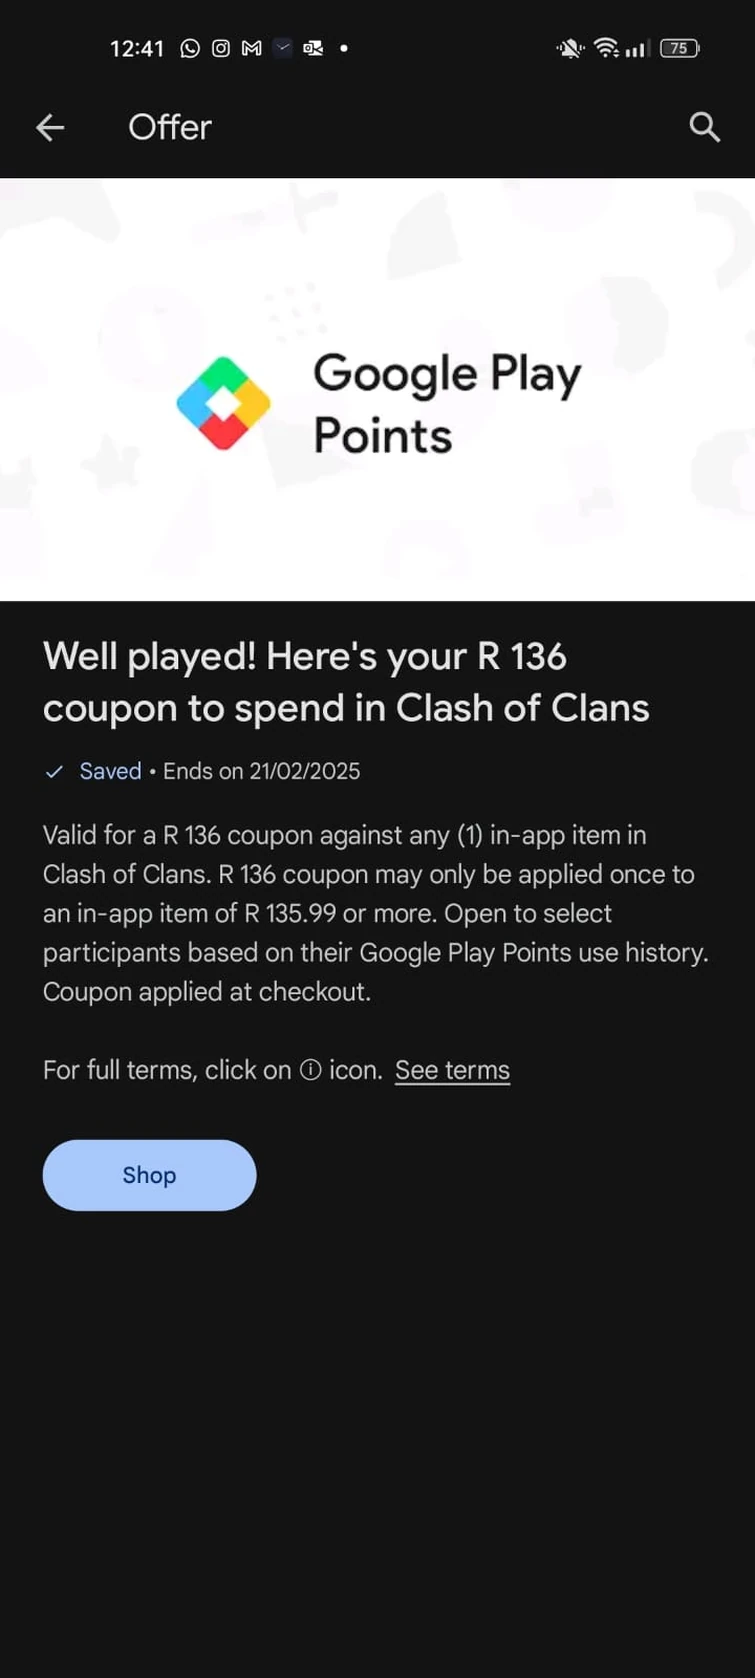Click the checkmark next to Saved
Viewport: 755px width, 1678px height.
(54, 771)
